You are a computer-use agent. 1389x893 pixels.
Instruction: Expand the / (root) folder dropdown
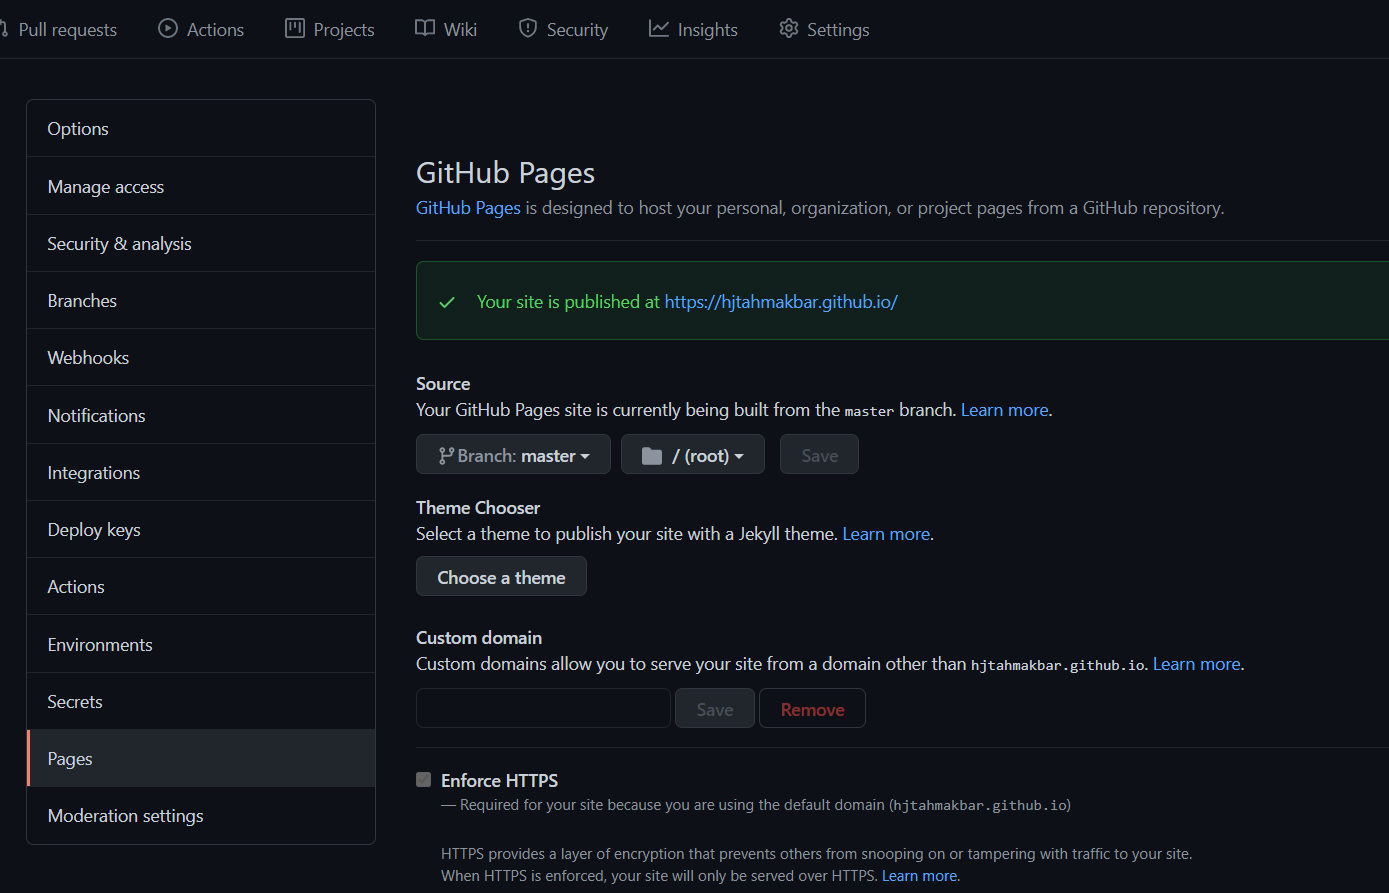coord(693,455)
